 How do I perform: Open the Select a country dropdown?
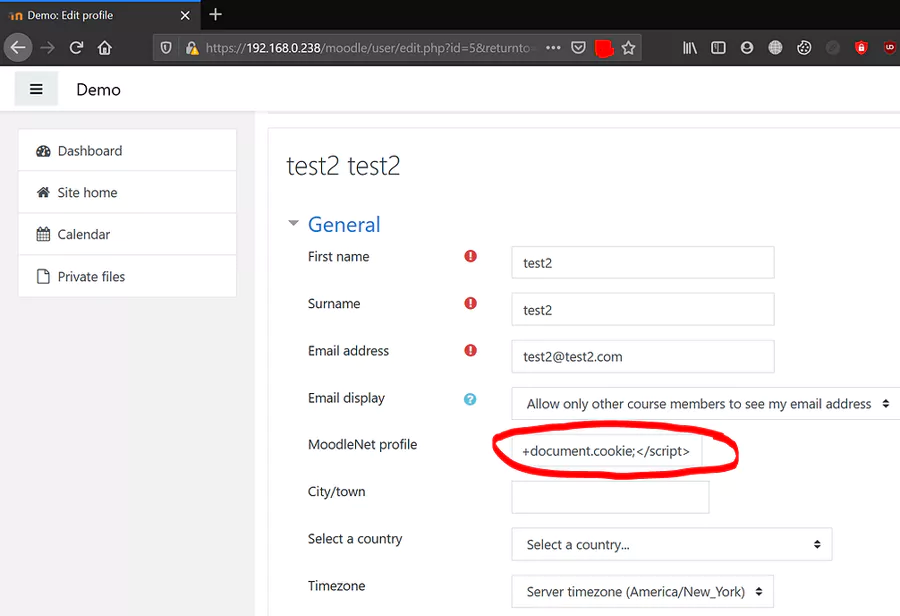671,545
